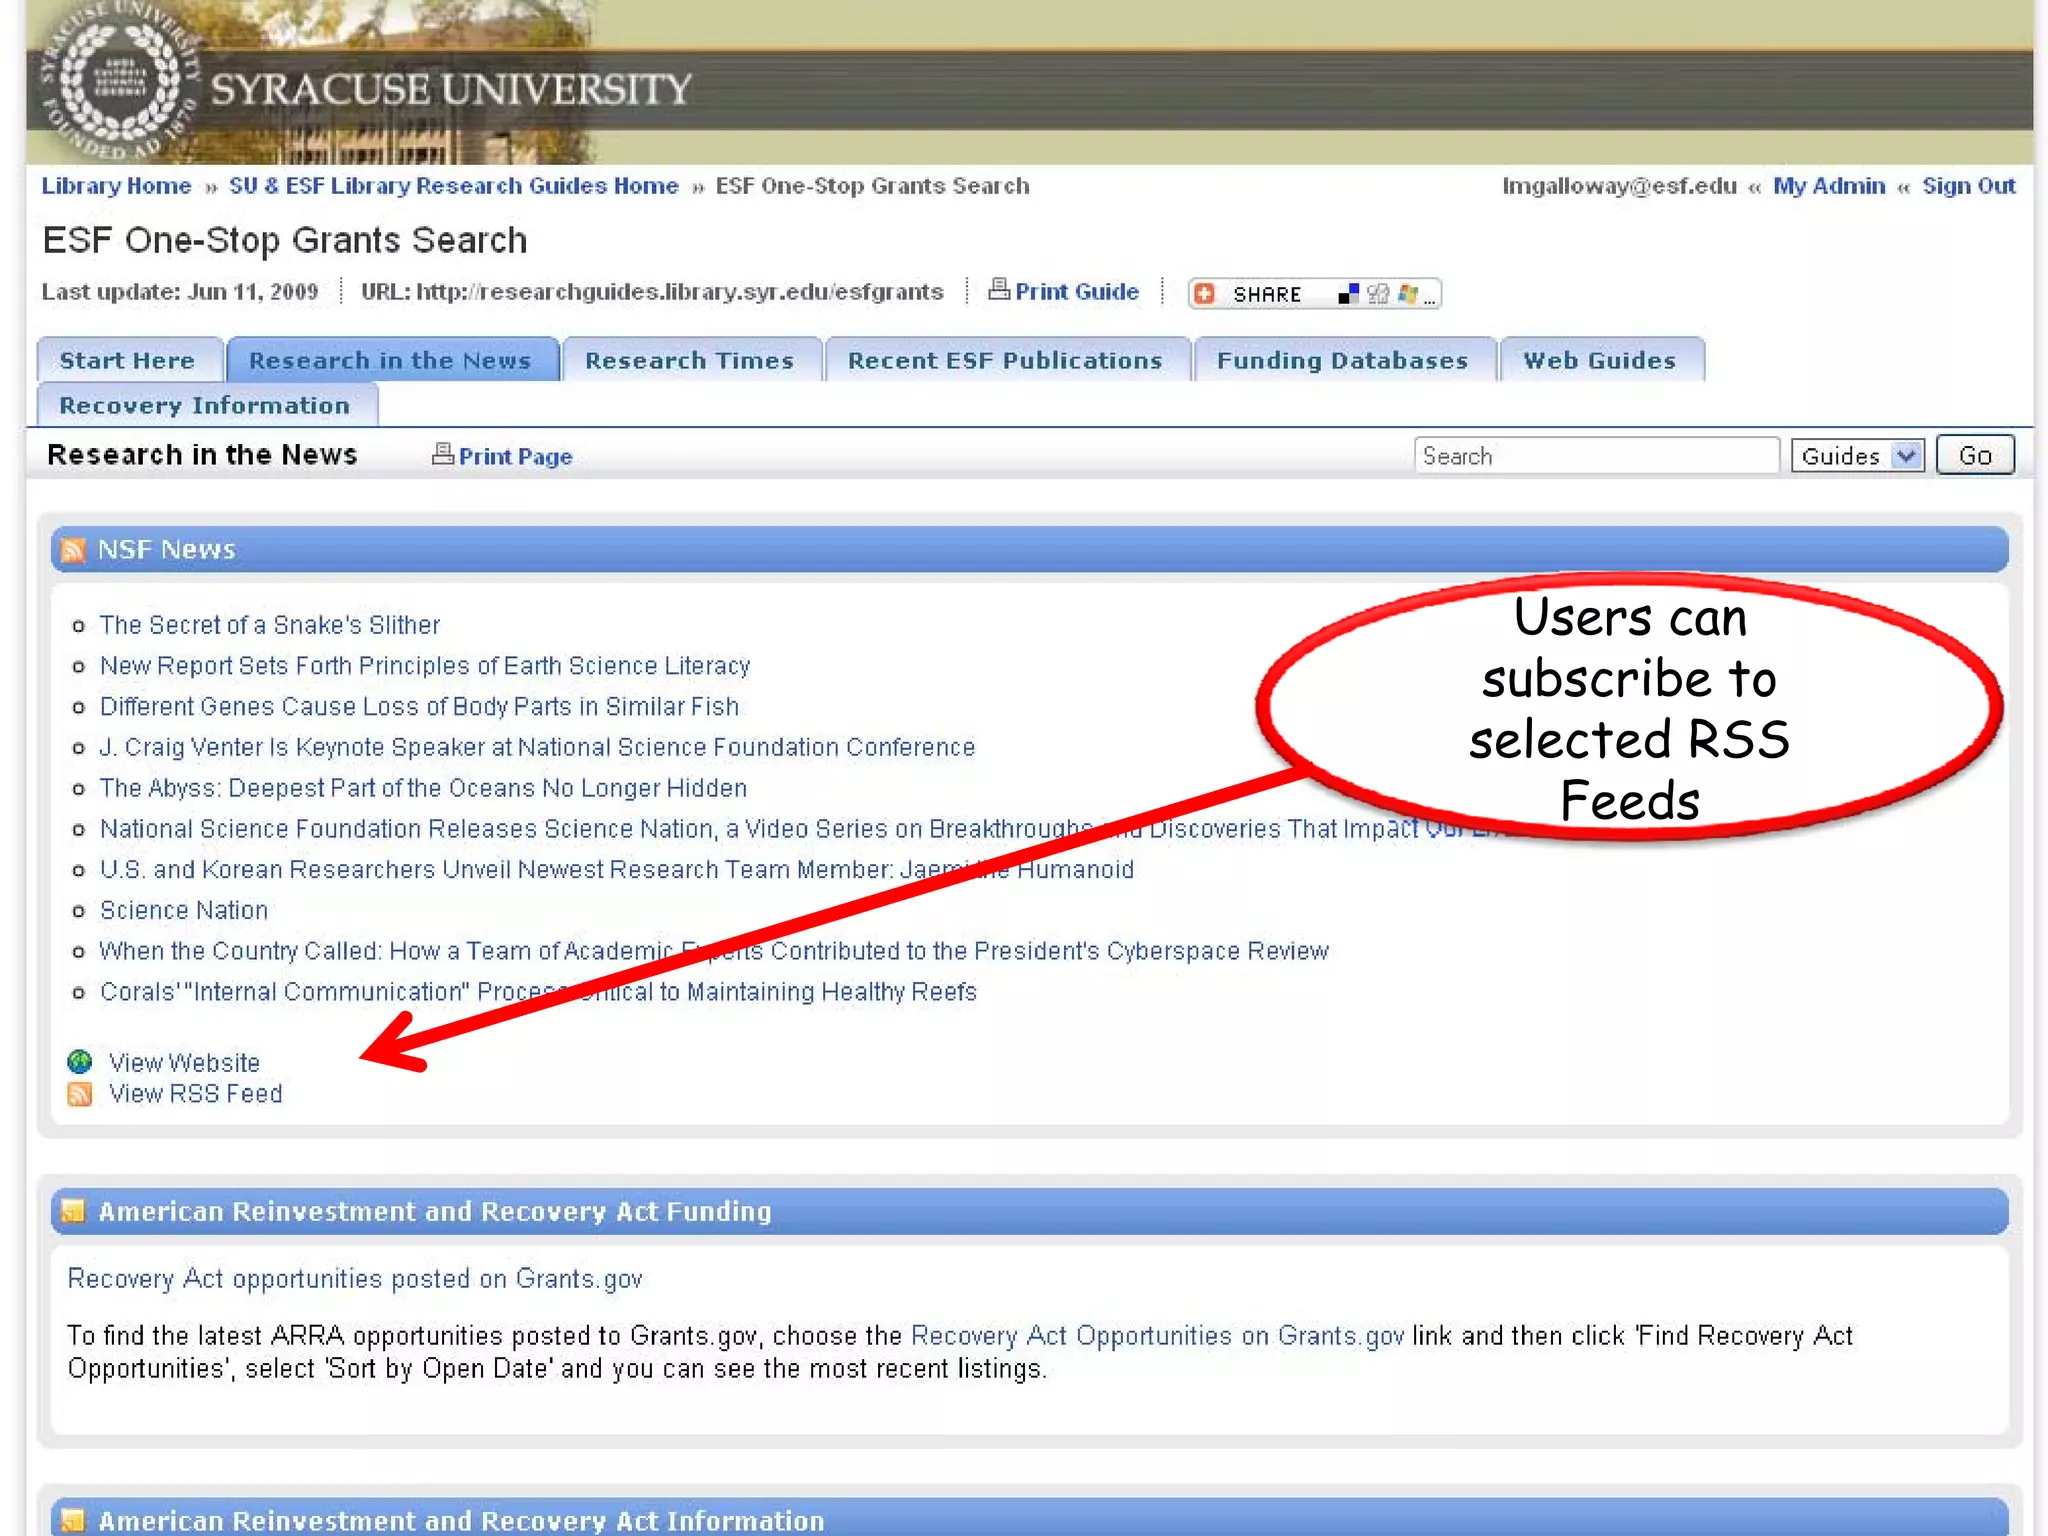Open the Recovery Information tab

pos(205,405)
